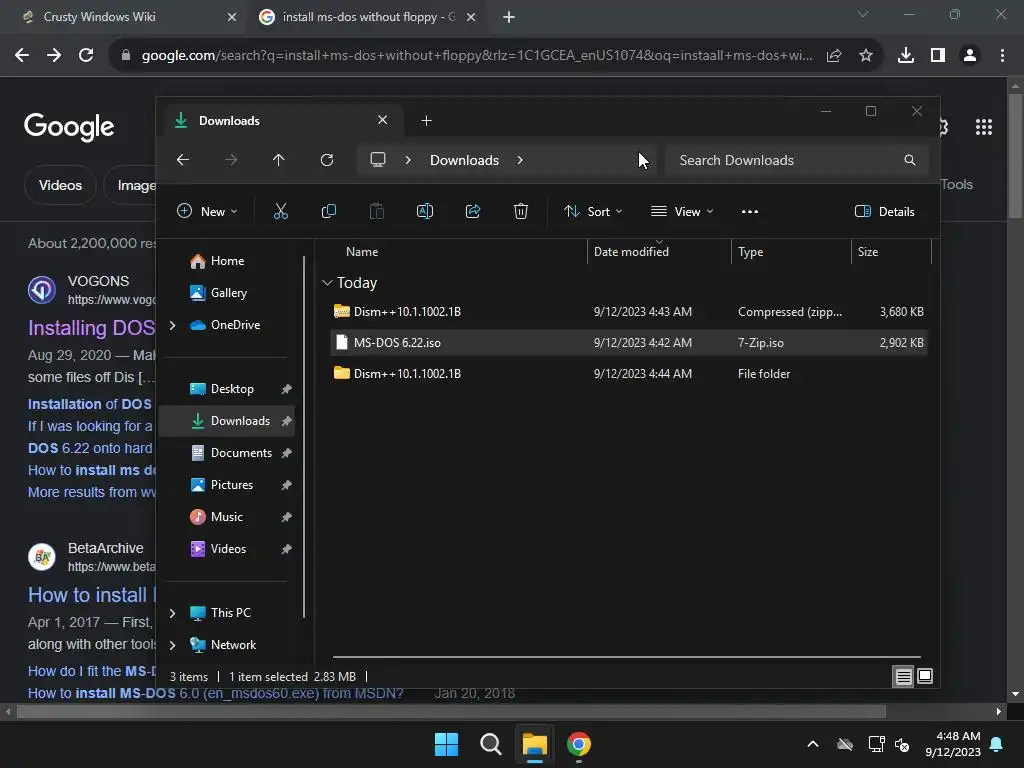
Task: Open Music in the navigation pane
Action: [x=226, y=517]
